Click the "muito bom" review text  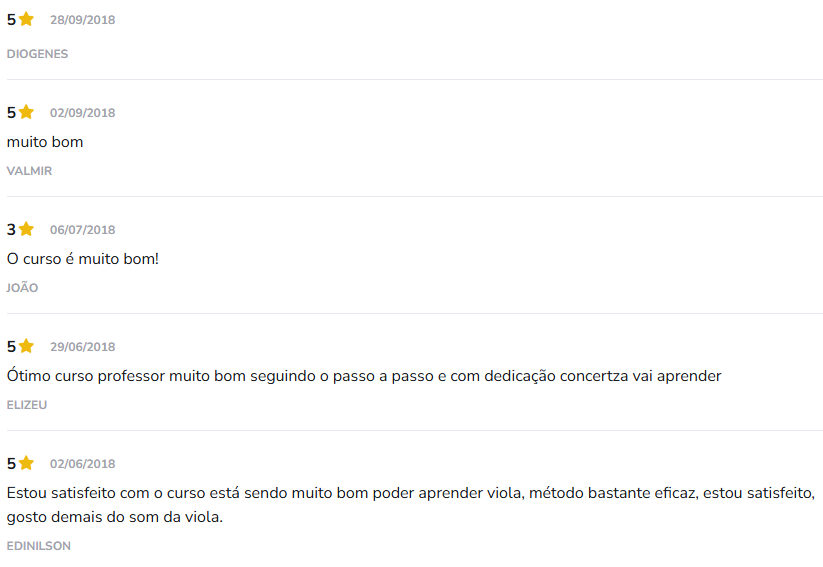(x=45, y=142)
